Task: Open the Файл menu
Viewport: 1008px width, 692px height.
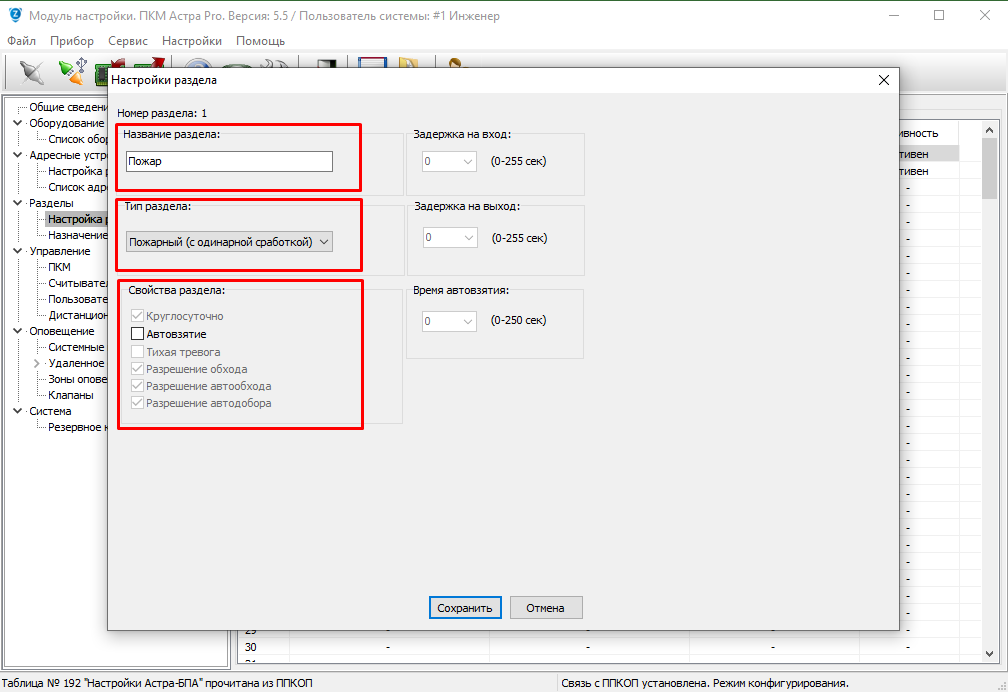Action: [x=21, y=41]
